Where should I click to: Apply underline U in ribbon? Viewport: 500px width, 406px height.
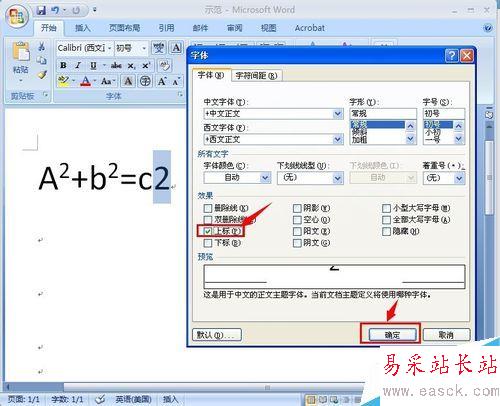tap(93, 65)
